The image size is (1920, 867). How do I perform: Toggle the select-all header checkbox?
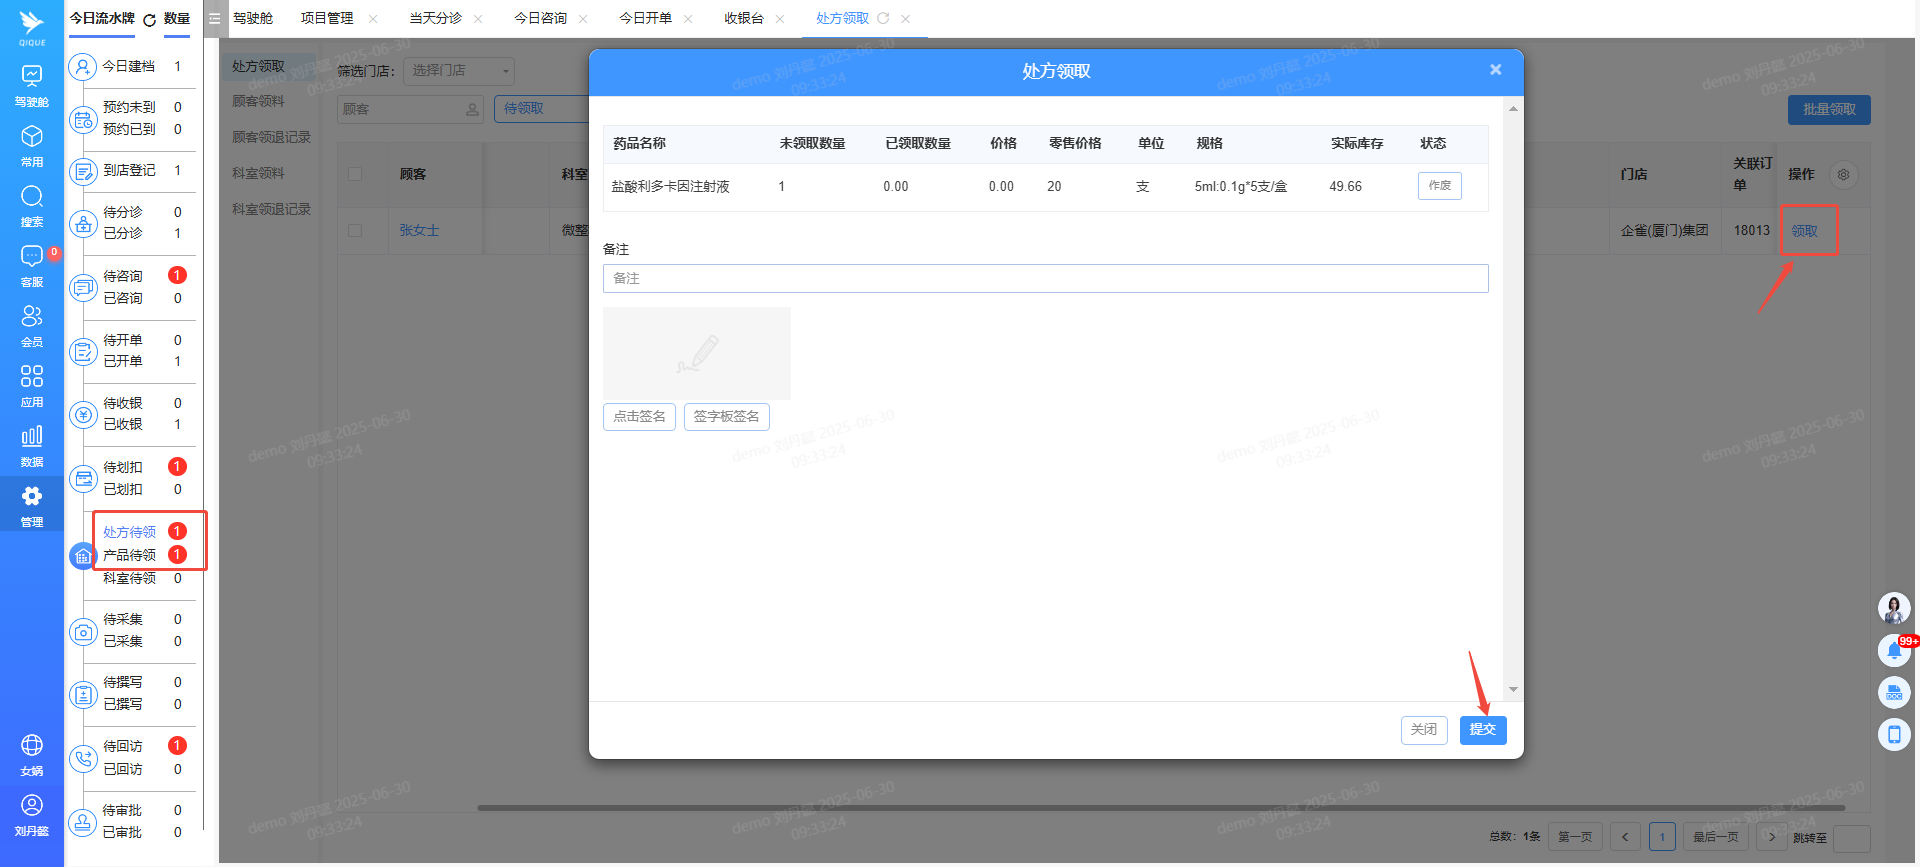pos(355,174)
